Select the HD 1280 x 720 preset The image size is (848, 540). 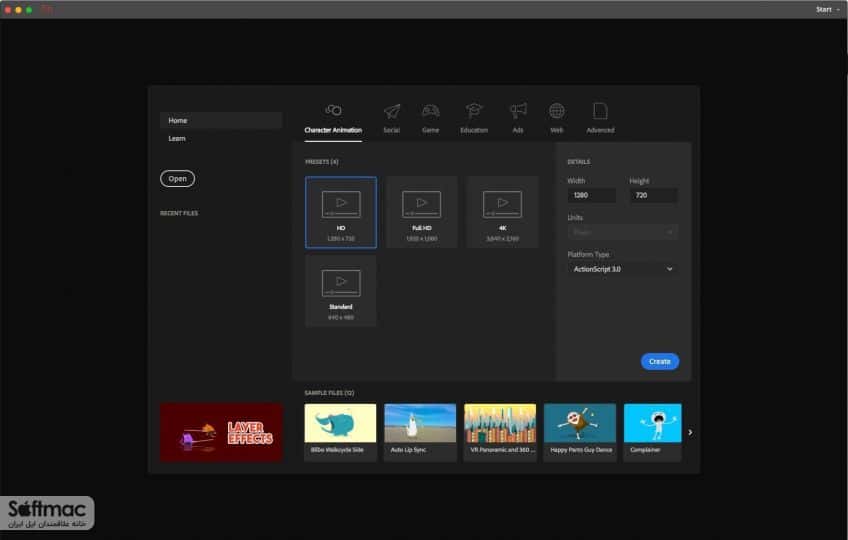[341, 213]
